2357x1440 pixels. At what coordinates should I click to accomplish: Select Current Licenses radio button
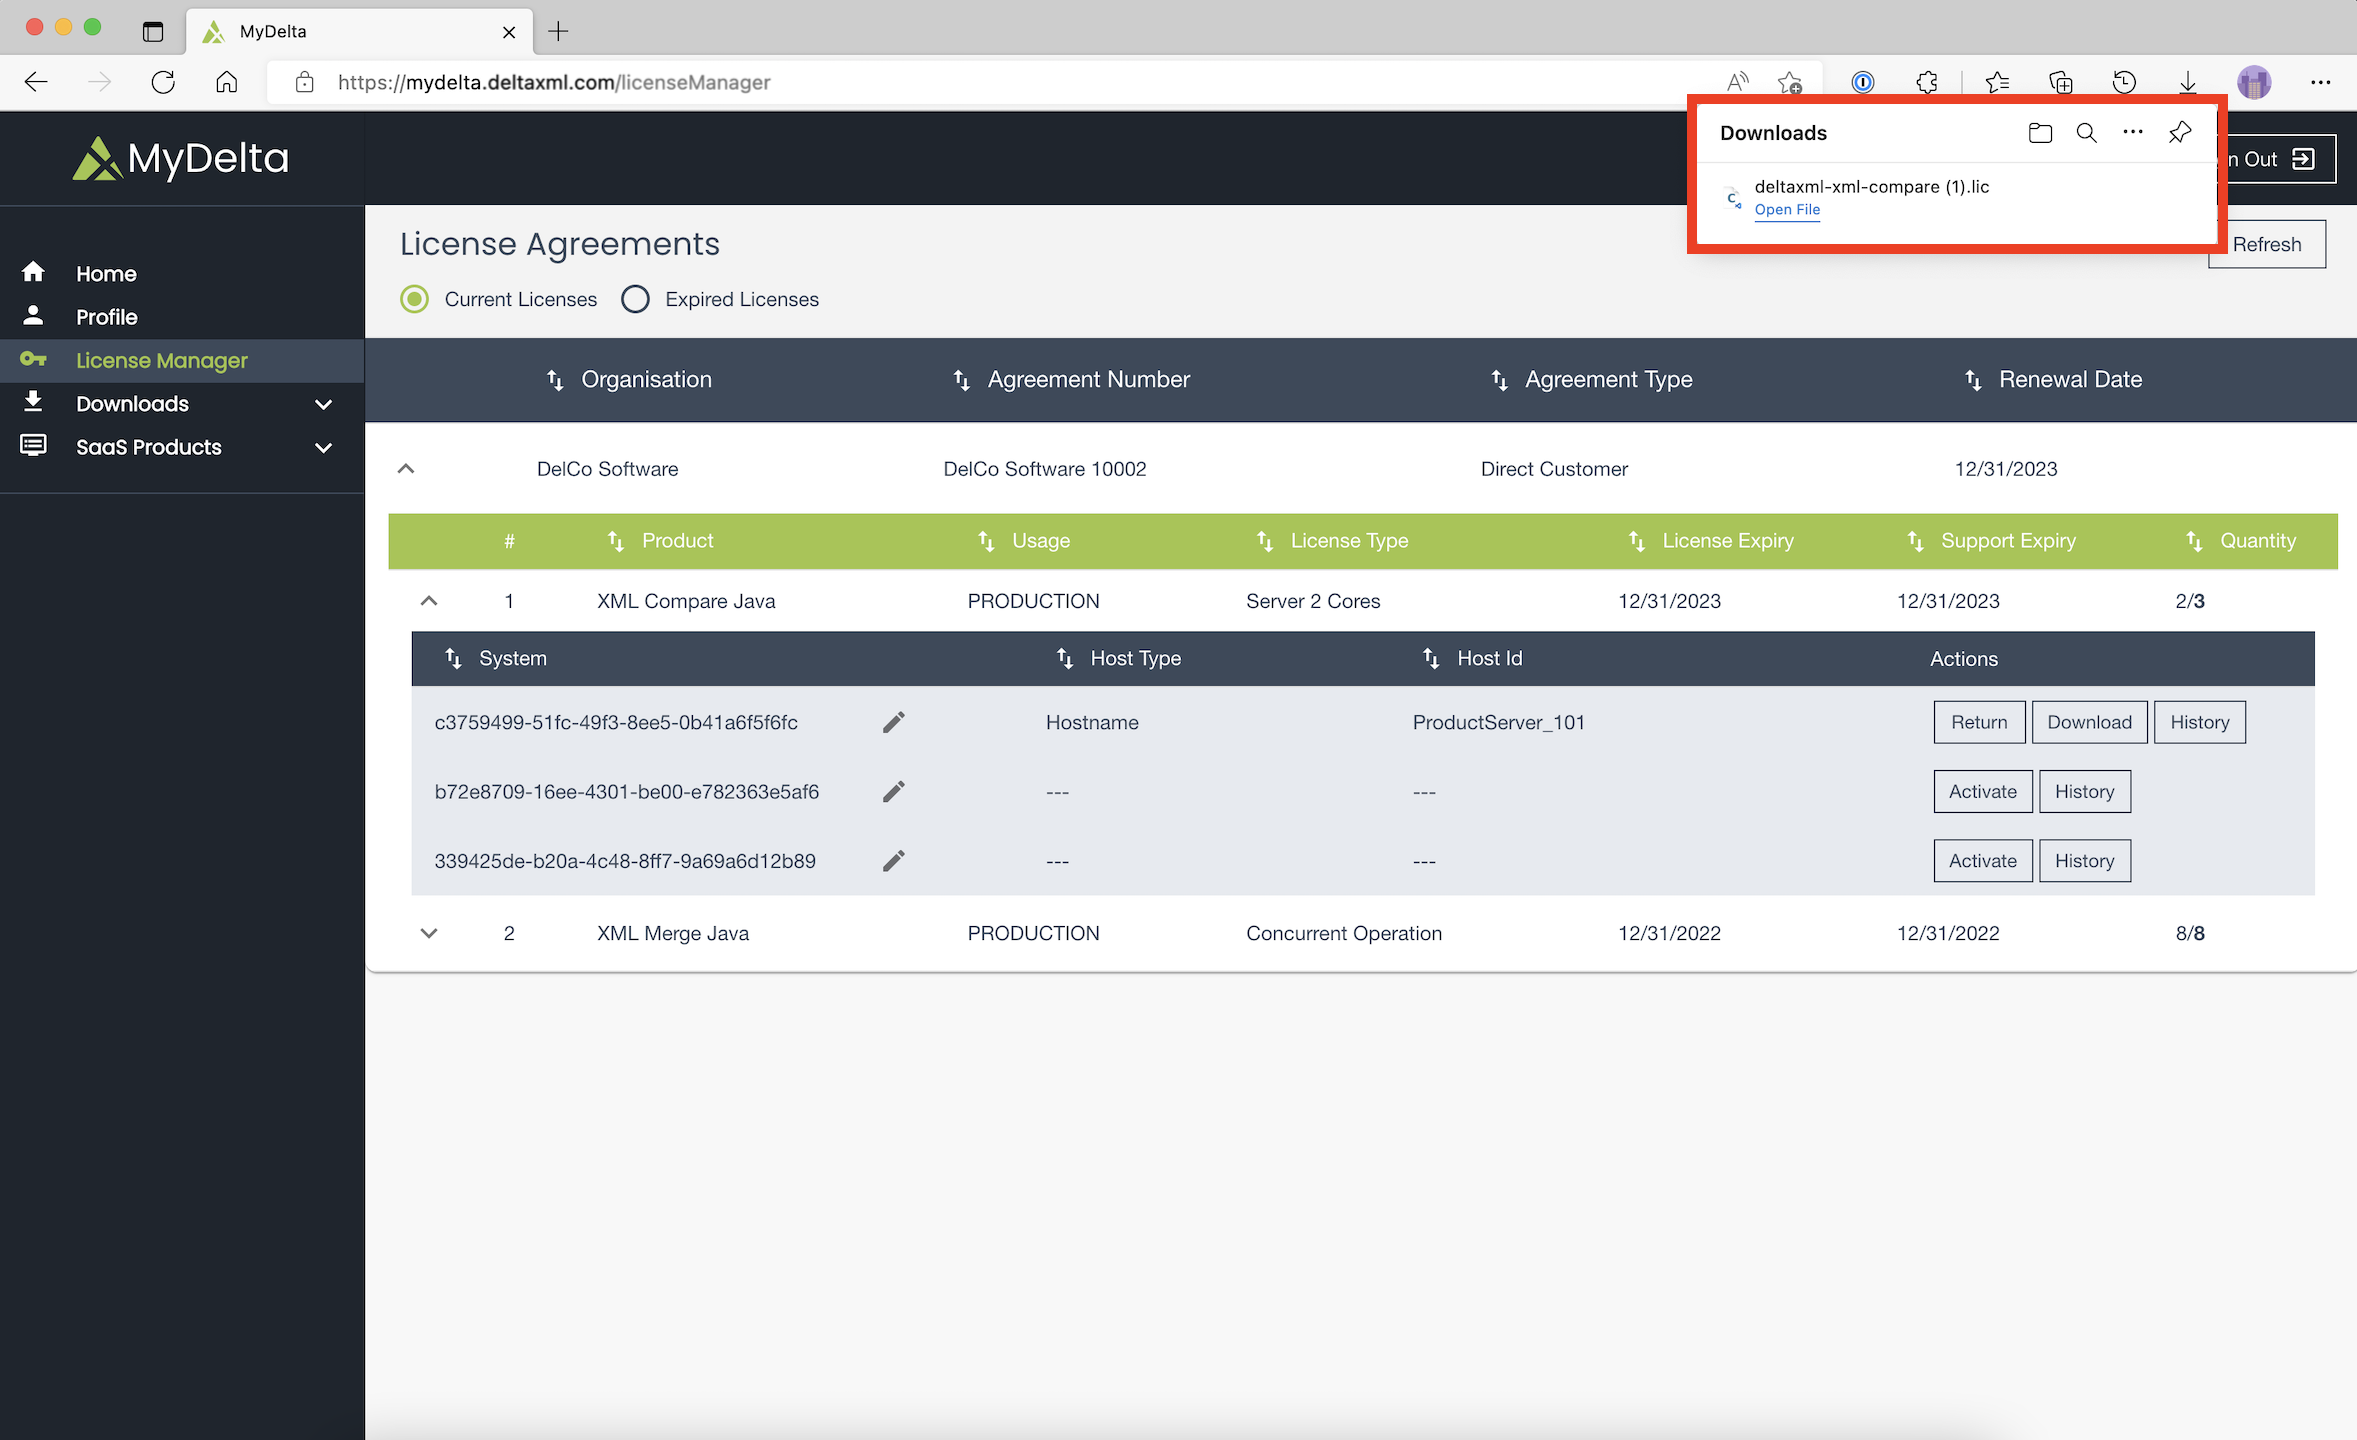(415, 299)
